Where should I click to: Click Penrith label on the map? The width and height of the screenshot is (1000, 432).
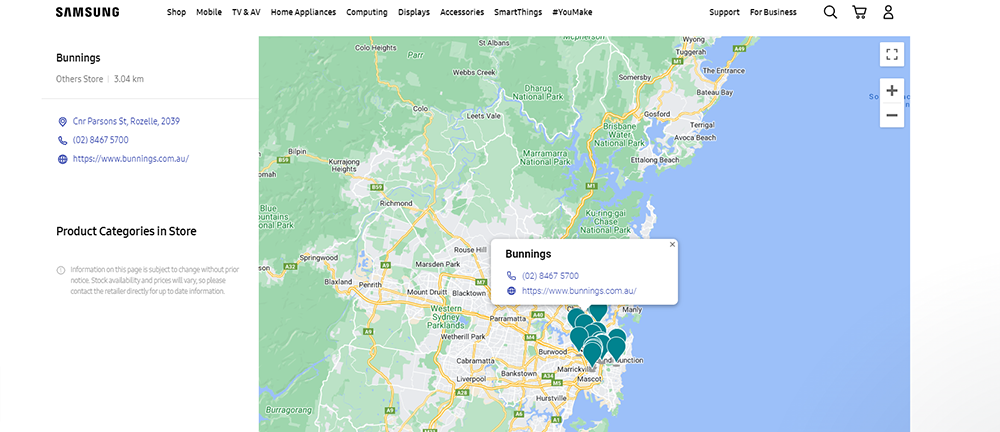(x=371, y=285)
